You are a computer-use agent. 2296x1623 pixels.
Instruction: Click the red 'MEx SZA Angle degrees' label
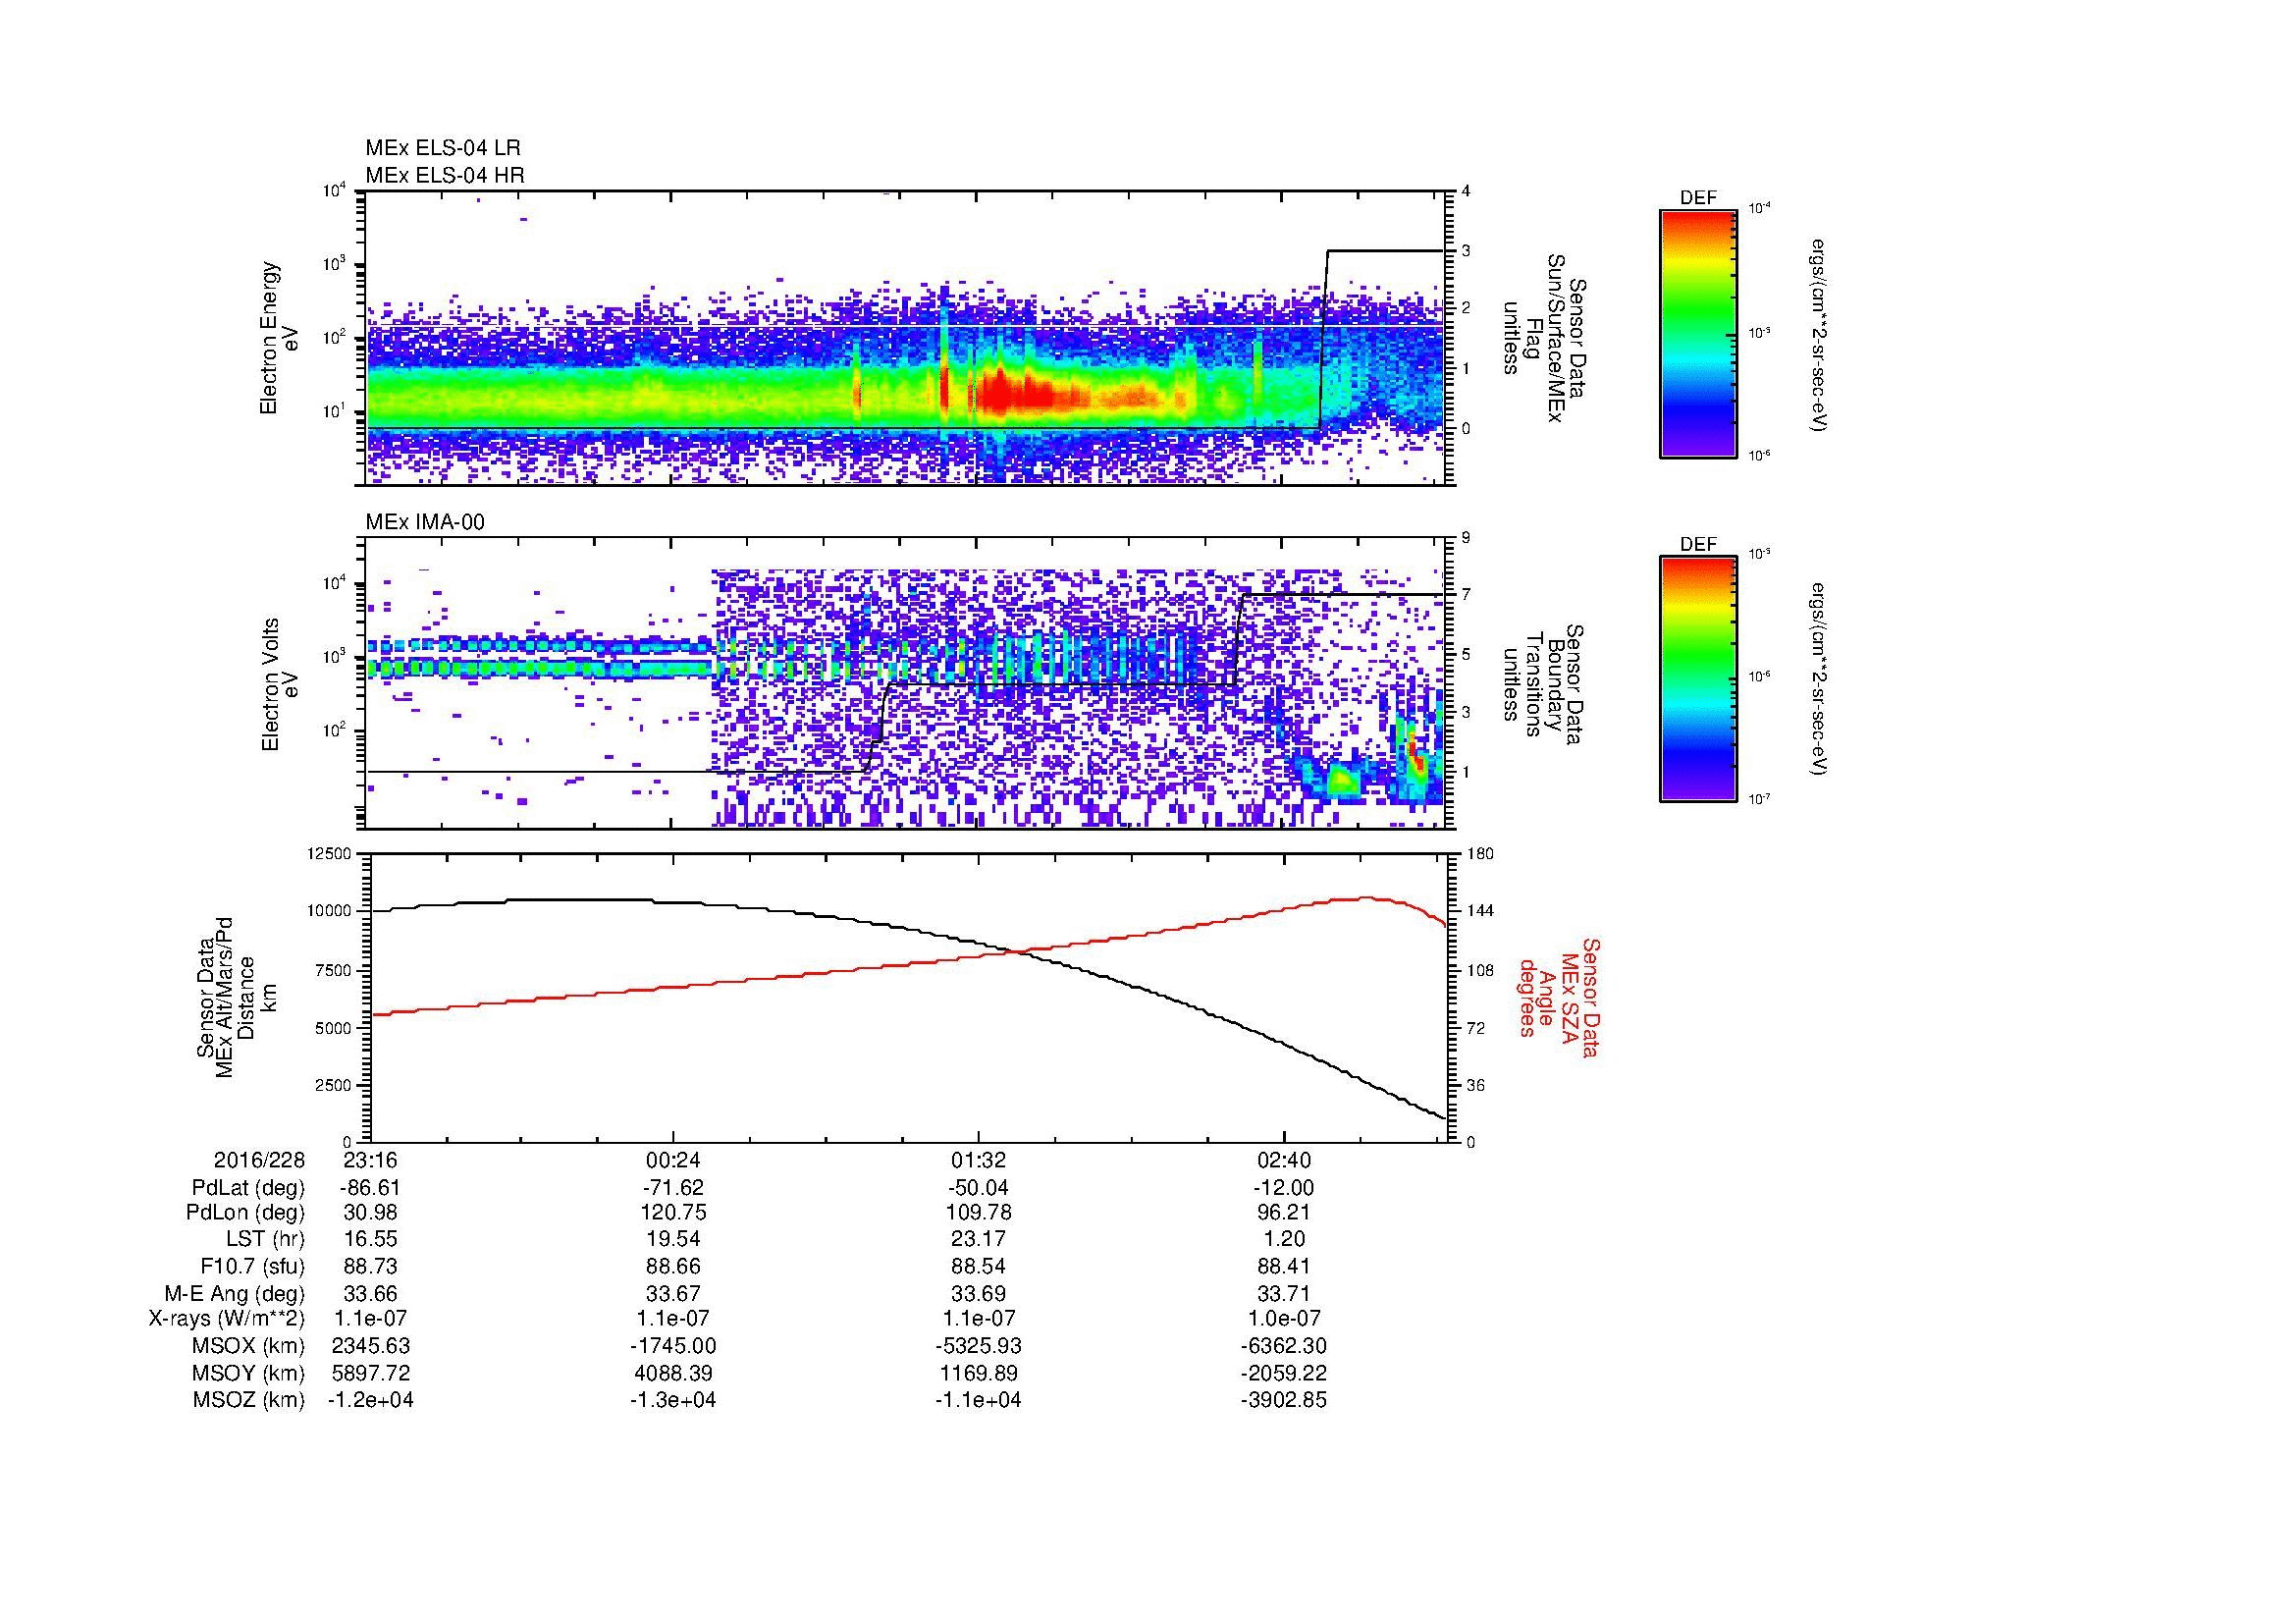click(x=1558, y=997)
